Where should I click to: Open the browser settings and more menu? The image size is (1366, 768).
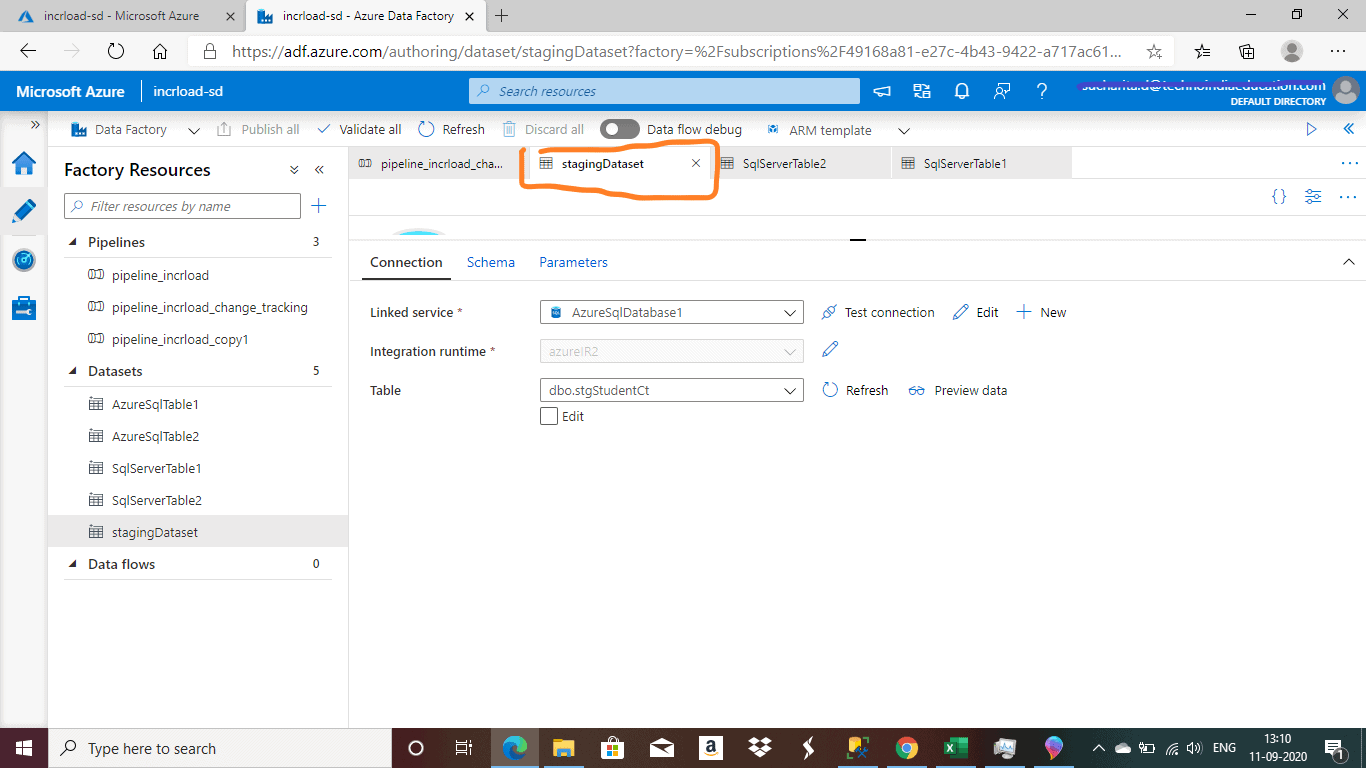pos(1338,51)
